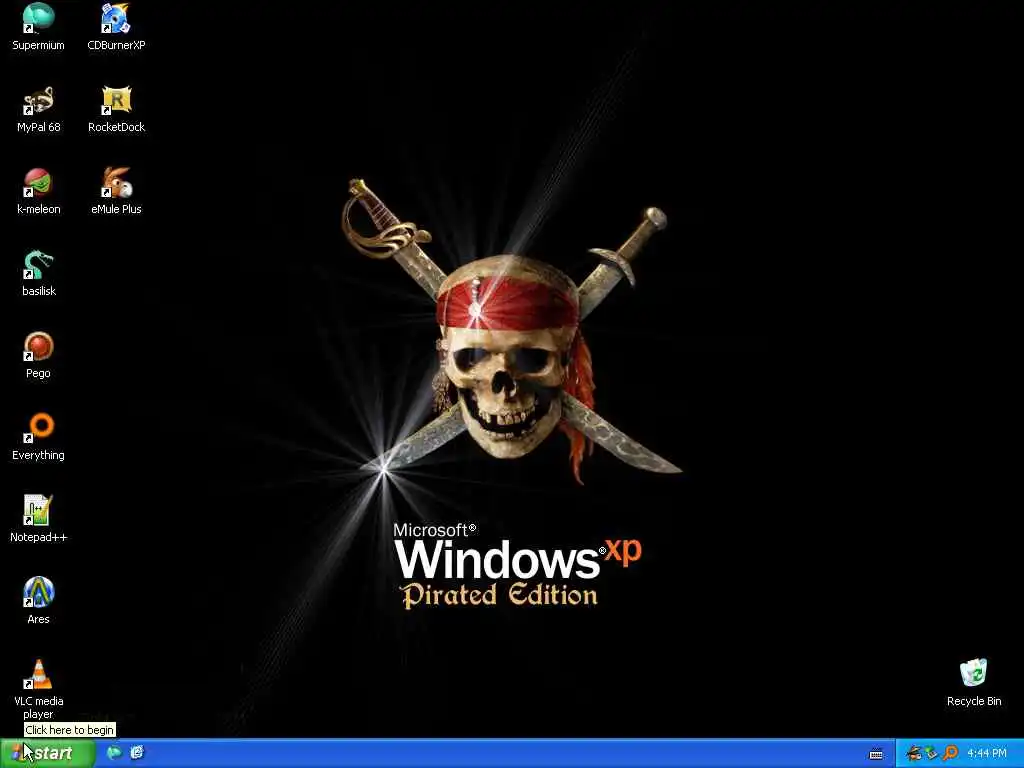The width and height of the screenshot is (1024, 768).
Task: Click the second quick launch icon beside Start
Action: coord(137,753)
